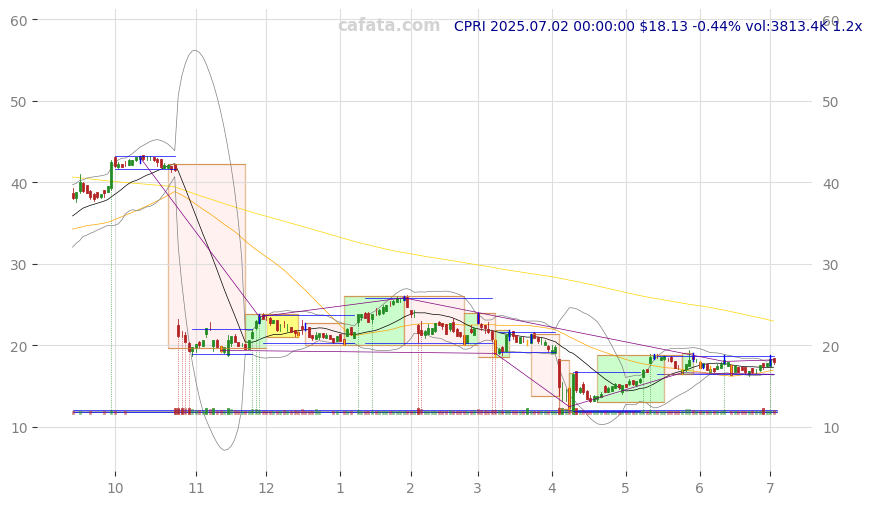The width and height of the screenshot is (872, 505).
Task: Click the right y-axis label 30
Action: (830, 265)
